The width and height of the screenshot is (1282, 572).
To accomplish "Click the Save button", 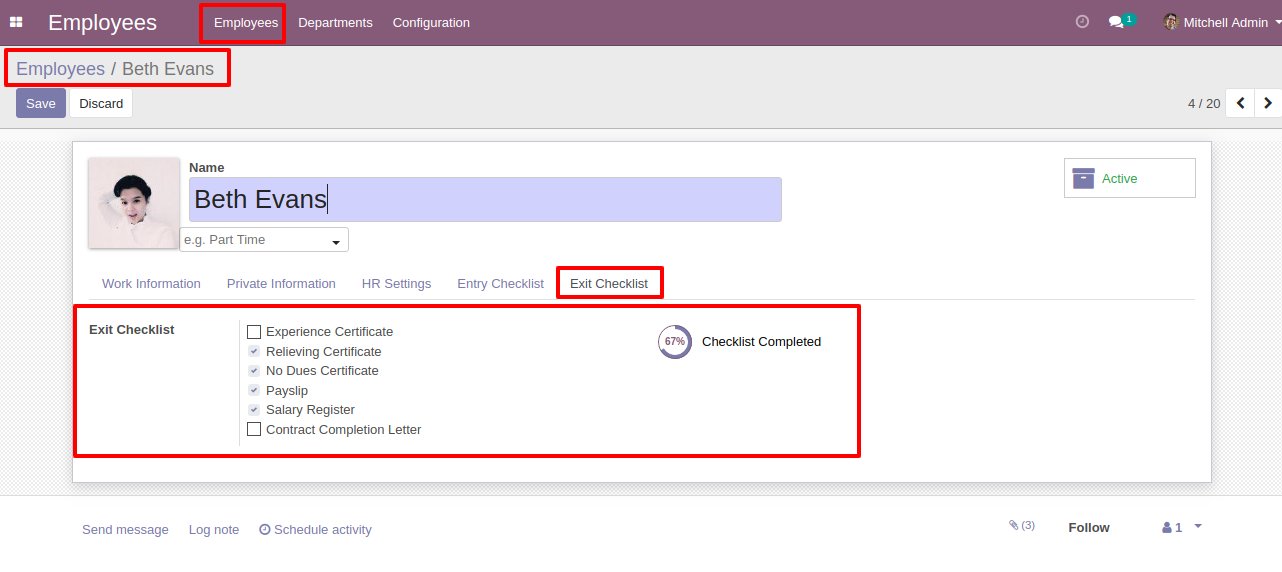I will pyautogui.click(x=41, y=103).
